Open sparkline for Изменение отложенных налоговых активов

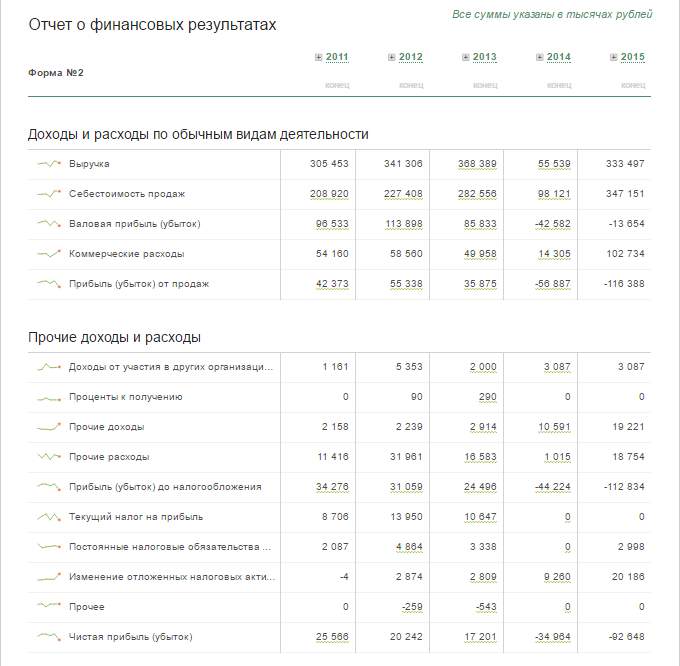coord(49,577)
